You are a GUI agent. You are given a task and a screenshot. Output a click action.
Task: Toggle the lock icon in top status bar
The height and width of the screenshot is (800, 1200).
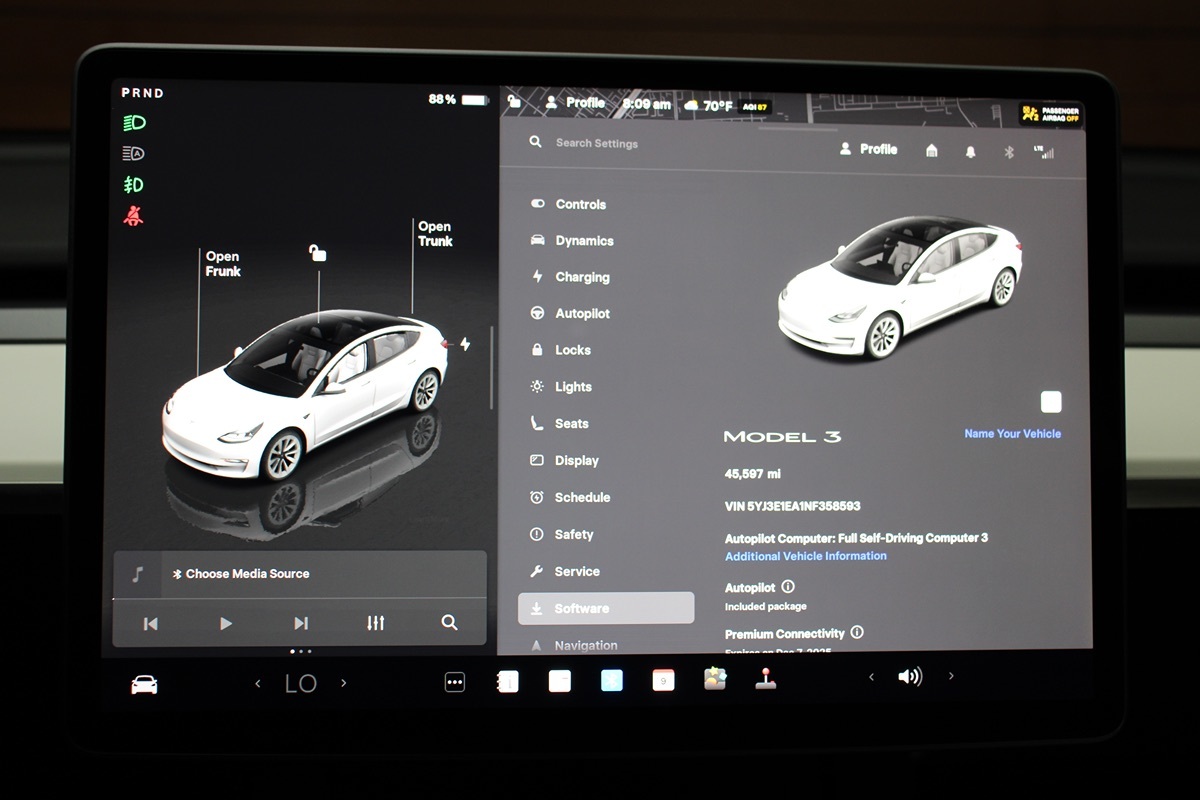click(514, 102)
